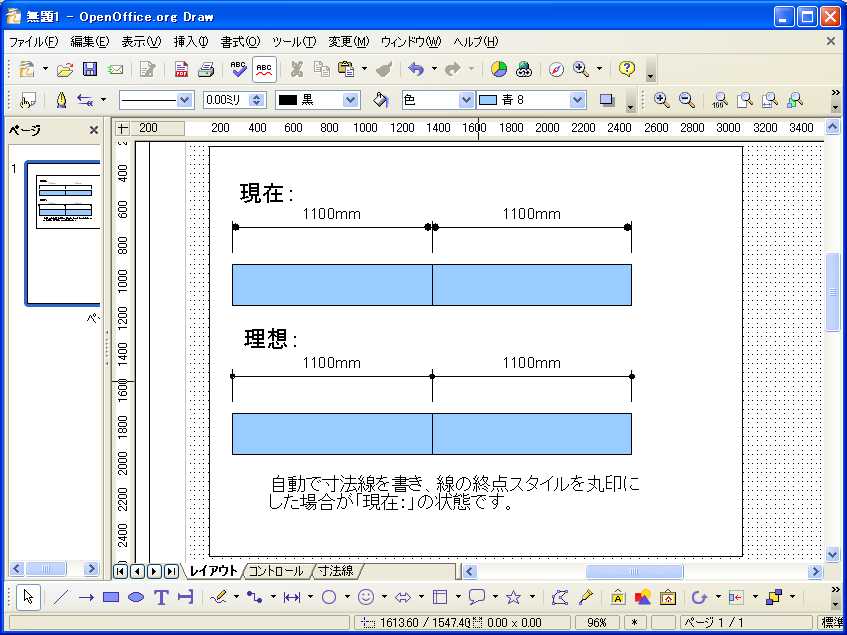Screen dimensions: 847x635
Task: Open the area fill type dropdown 色
Action: click(x=466, y=100)
